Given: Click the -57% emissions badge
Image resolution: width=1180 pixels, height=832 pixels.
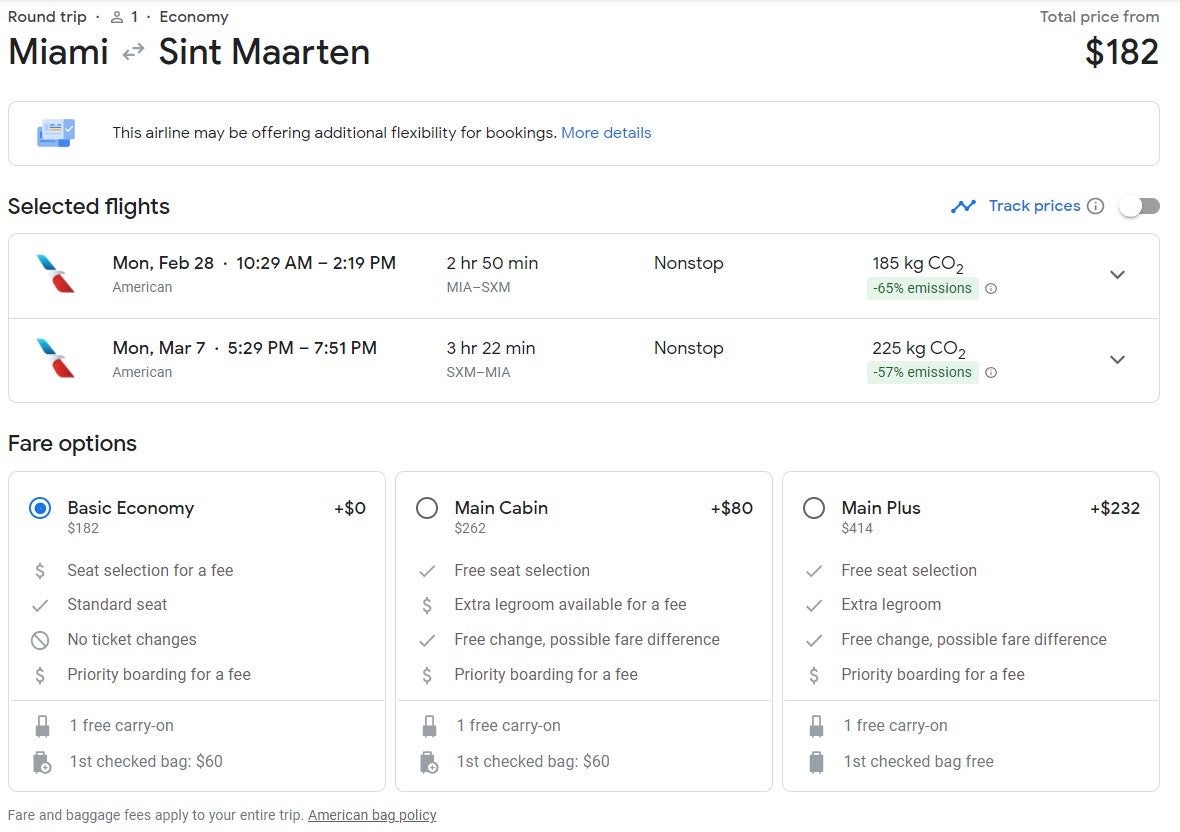Looking at the screenshot, I should point(921,373).
